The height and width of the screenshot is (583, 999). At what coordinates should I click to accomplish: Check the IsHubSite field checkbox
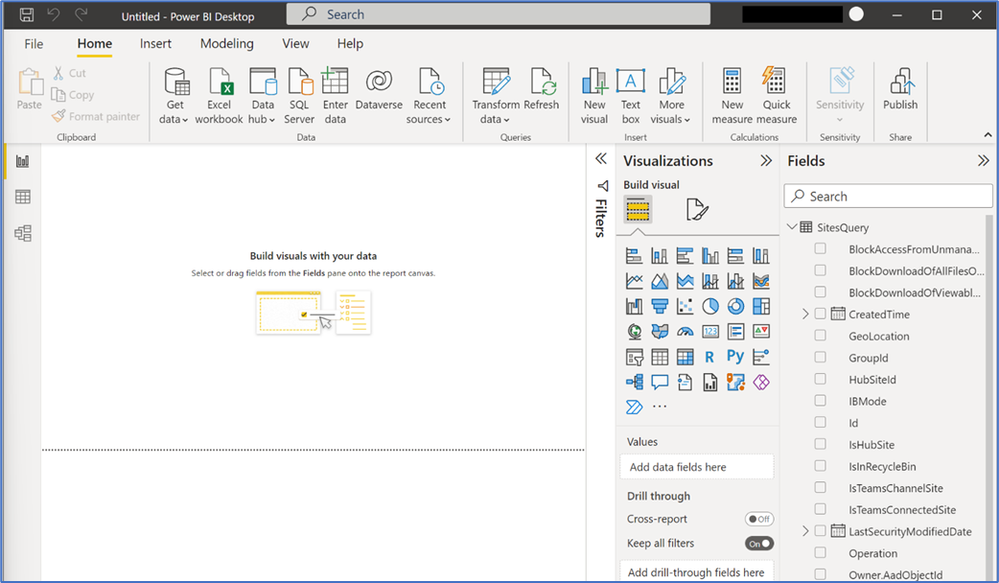click(x=821, y=444)
